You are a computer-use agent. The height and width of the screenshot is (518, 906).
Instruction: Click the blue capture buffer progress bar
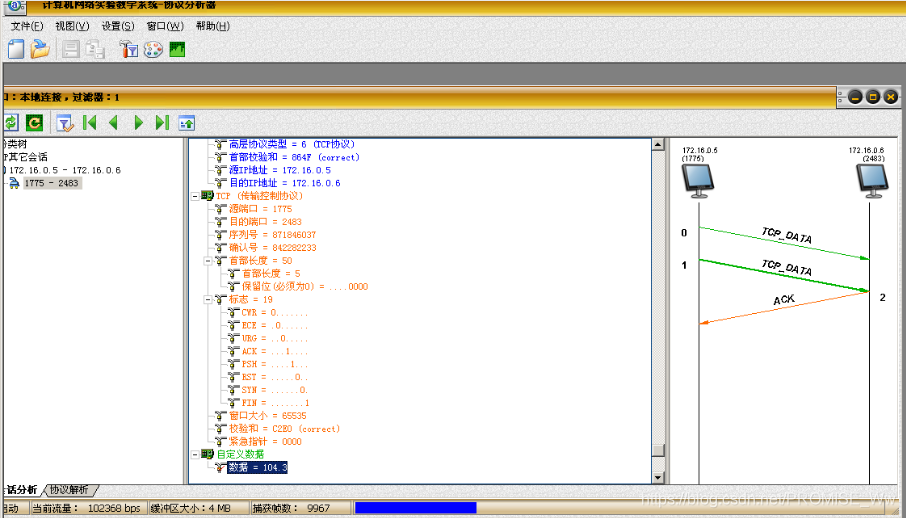(415, 508)
